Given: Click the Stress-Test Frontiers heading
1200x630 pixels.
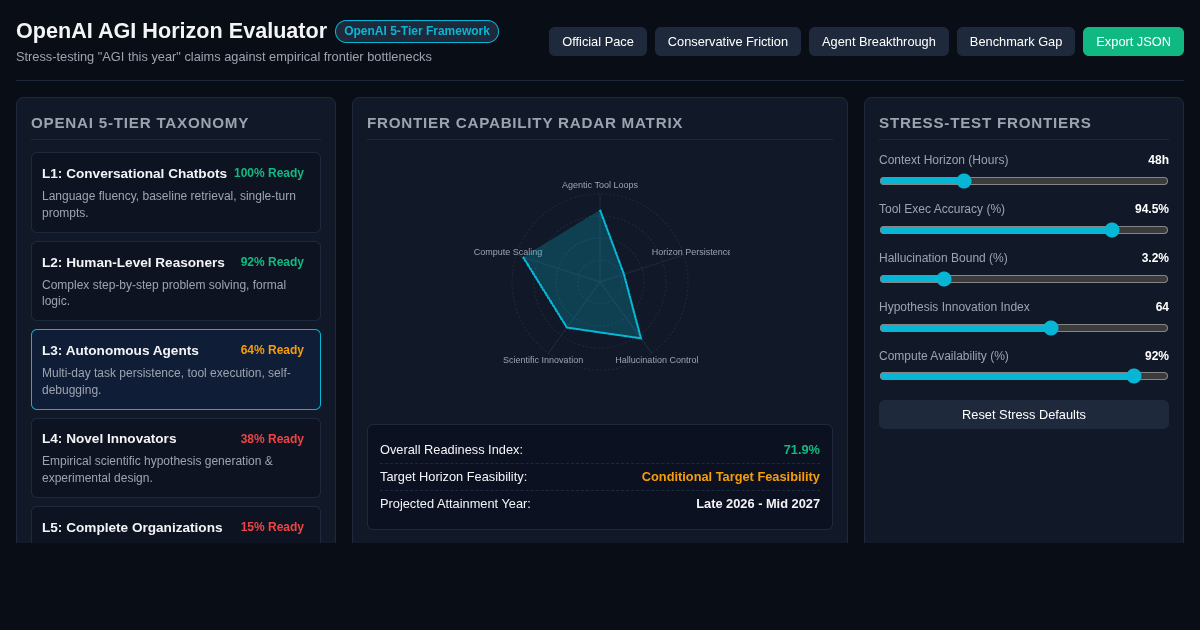Looking at the screenshot, I should (x=985, y=123).
